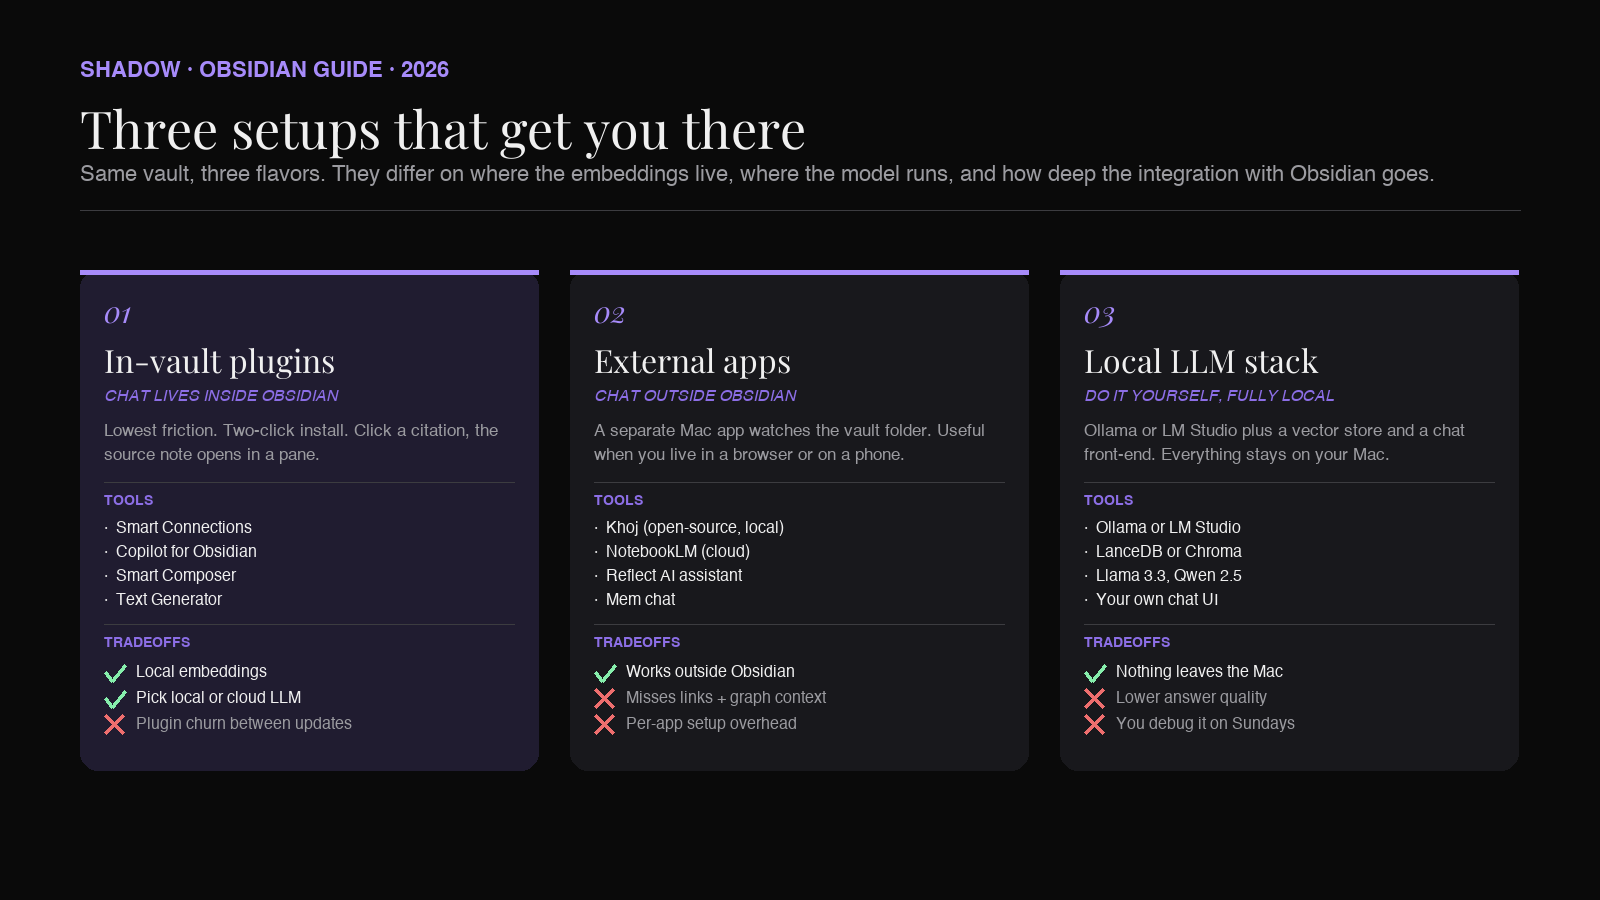1600x900 pixels.
Task: Click green checkmark beside Nothing leaves the Mac
Action: tap(1095, 673)
